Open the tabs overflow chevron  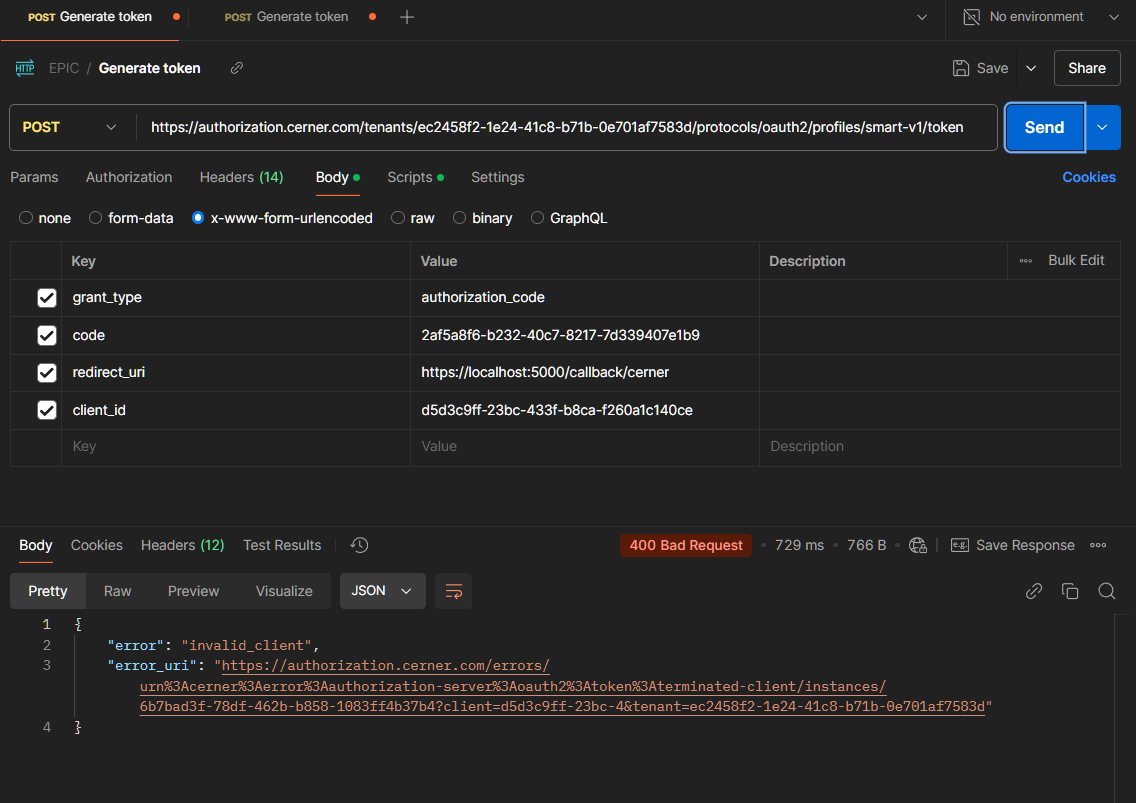[922, 17]
